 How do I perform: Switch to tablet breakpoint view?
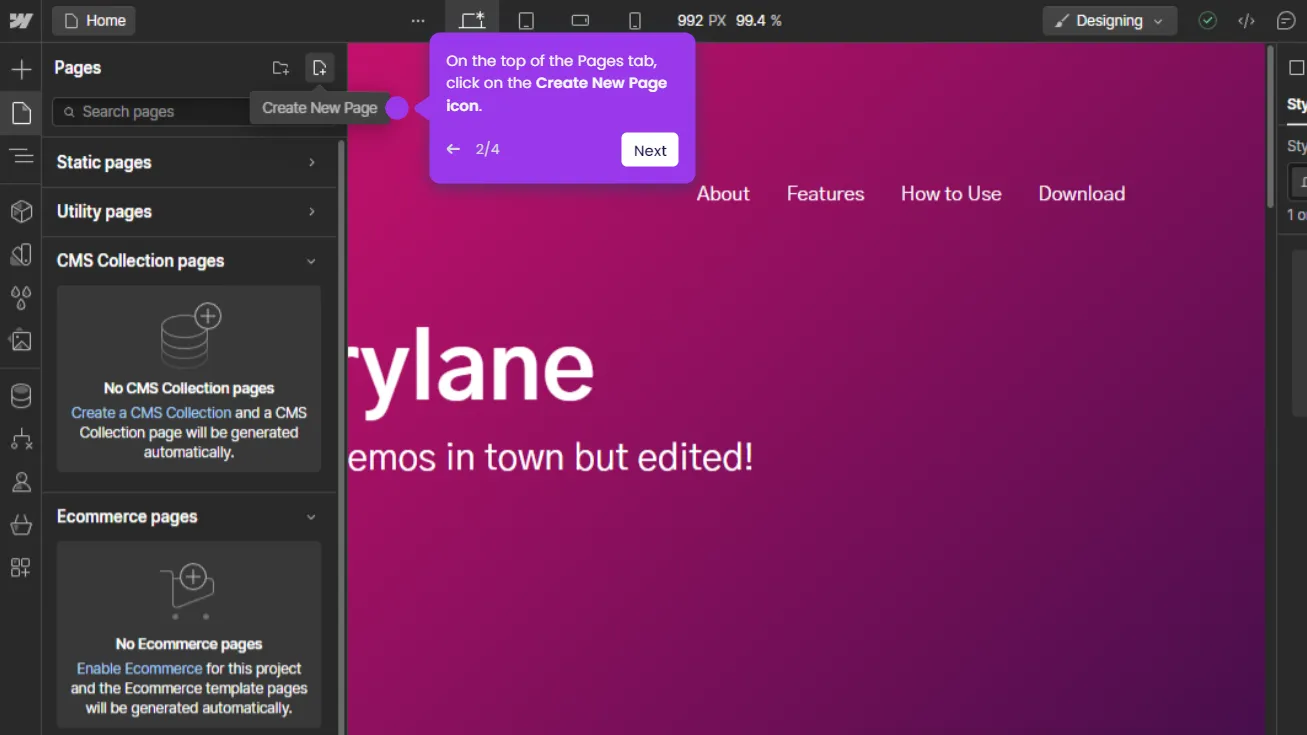click(x=526, y=20)
